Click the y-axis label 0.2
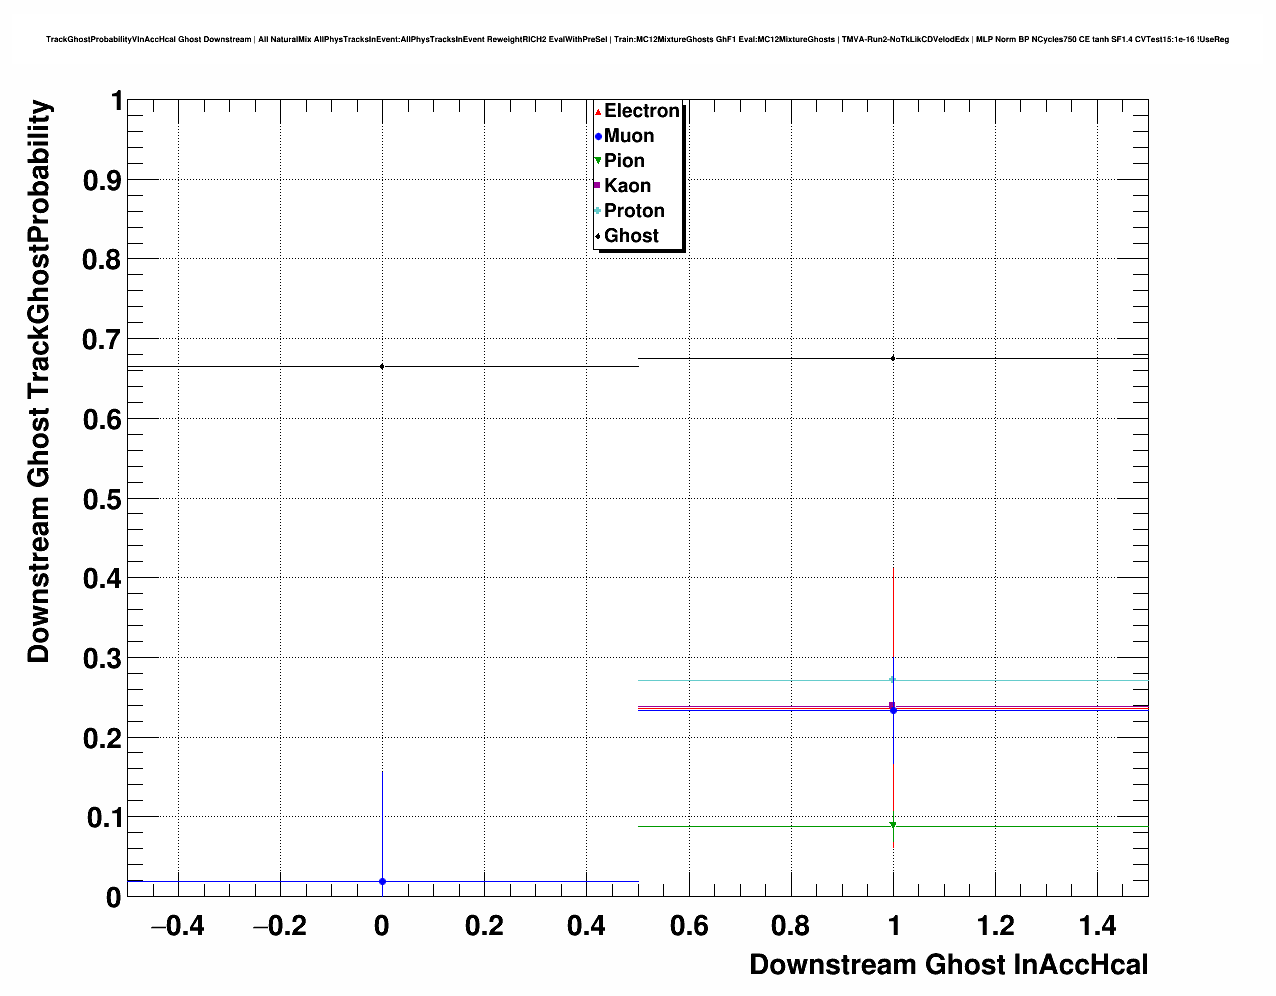 [101, 738]
